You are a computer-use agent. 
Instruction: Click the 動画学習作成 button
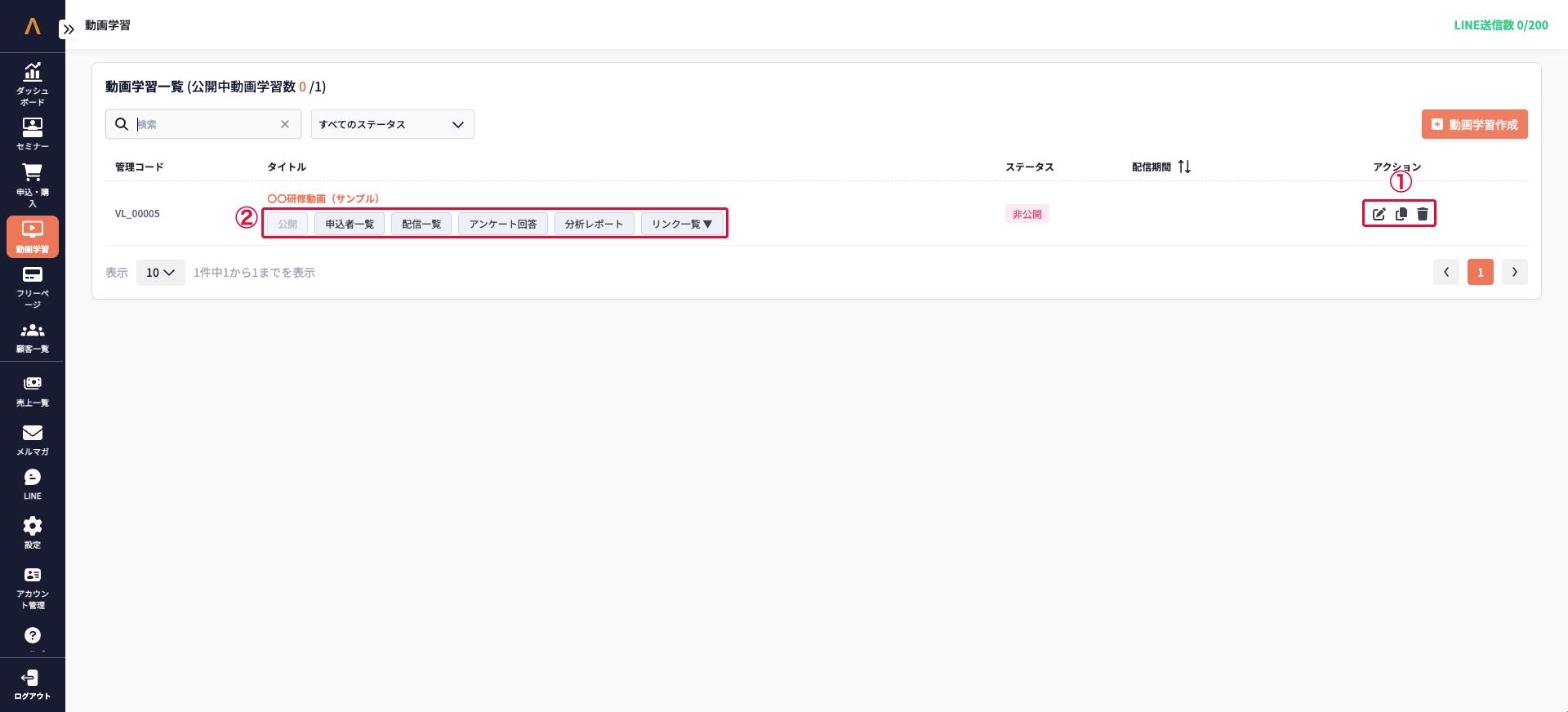pyautogui.click(x=1474, y=124)
